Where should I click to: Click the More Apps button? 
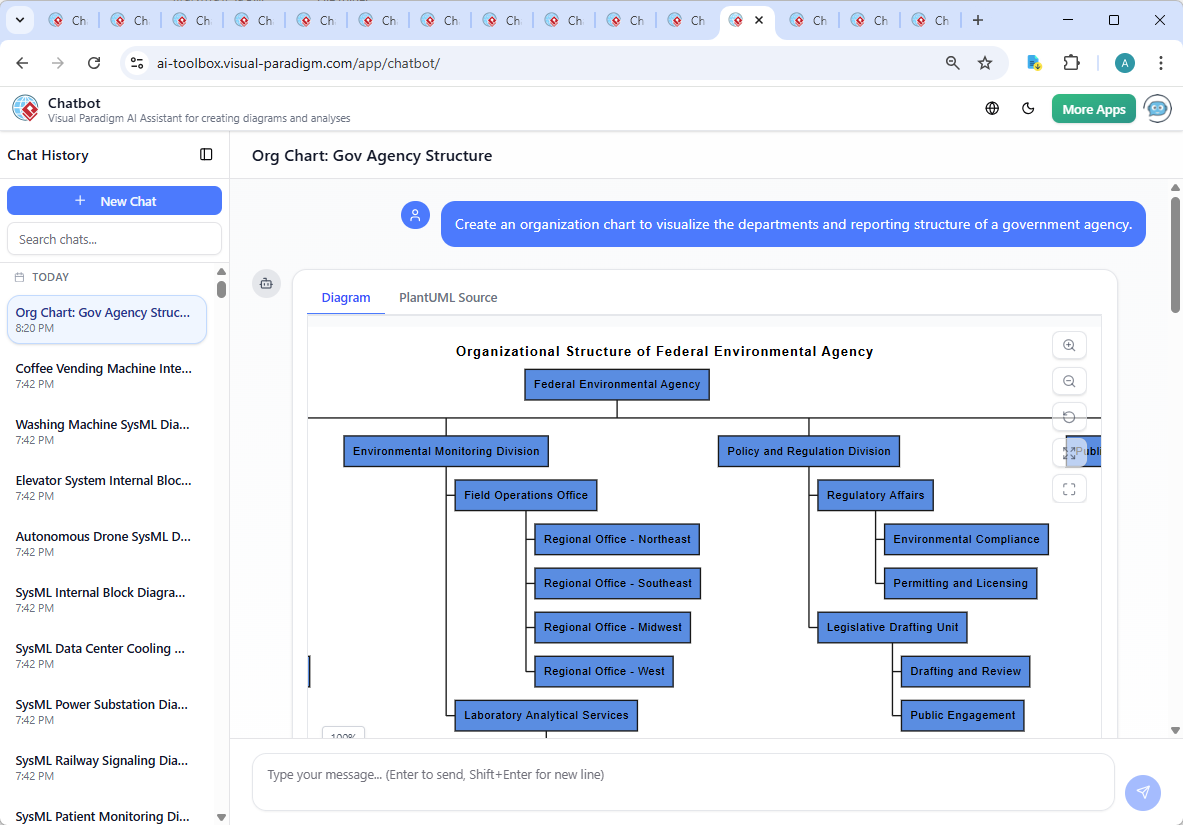click(1093, 108)
